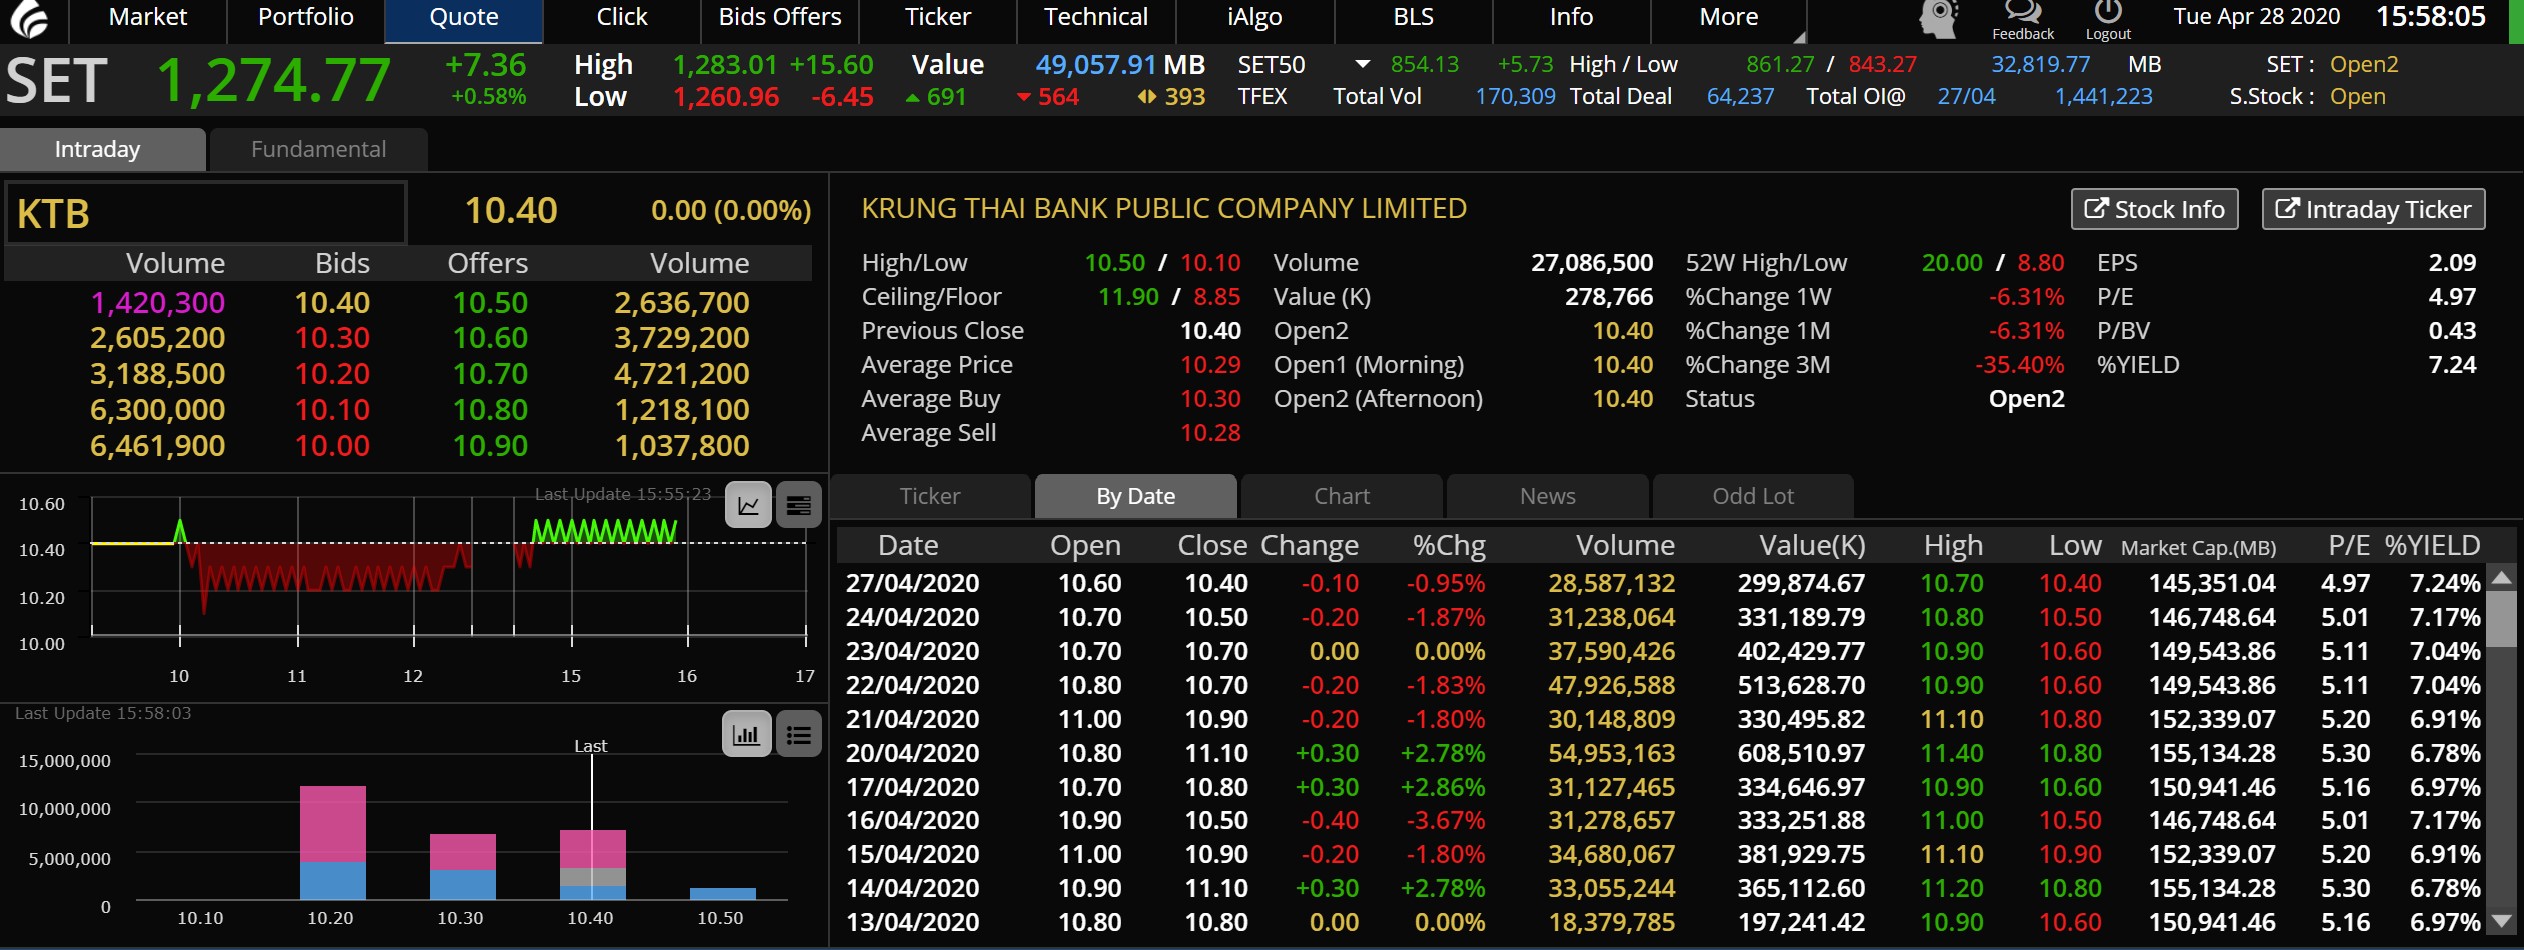The width and height of the screenshot is (2524, 950).
Task: Switch intraday price panel to table view
Action: tap(798, 505)
